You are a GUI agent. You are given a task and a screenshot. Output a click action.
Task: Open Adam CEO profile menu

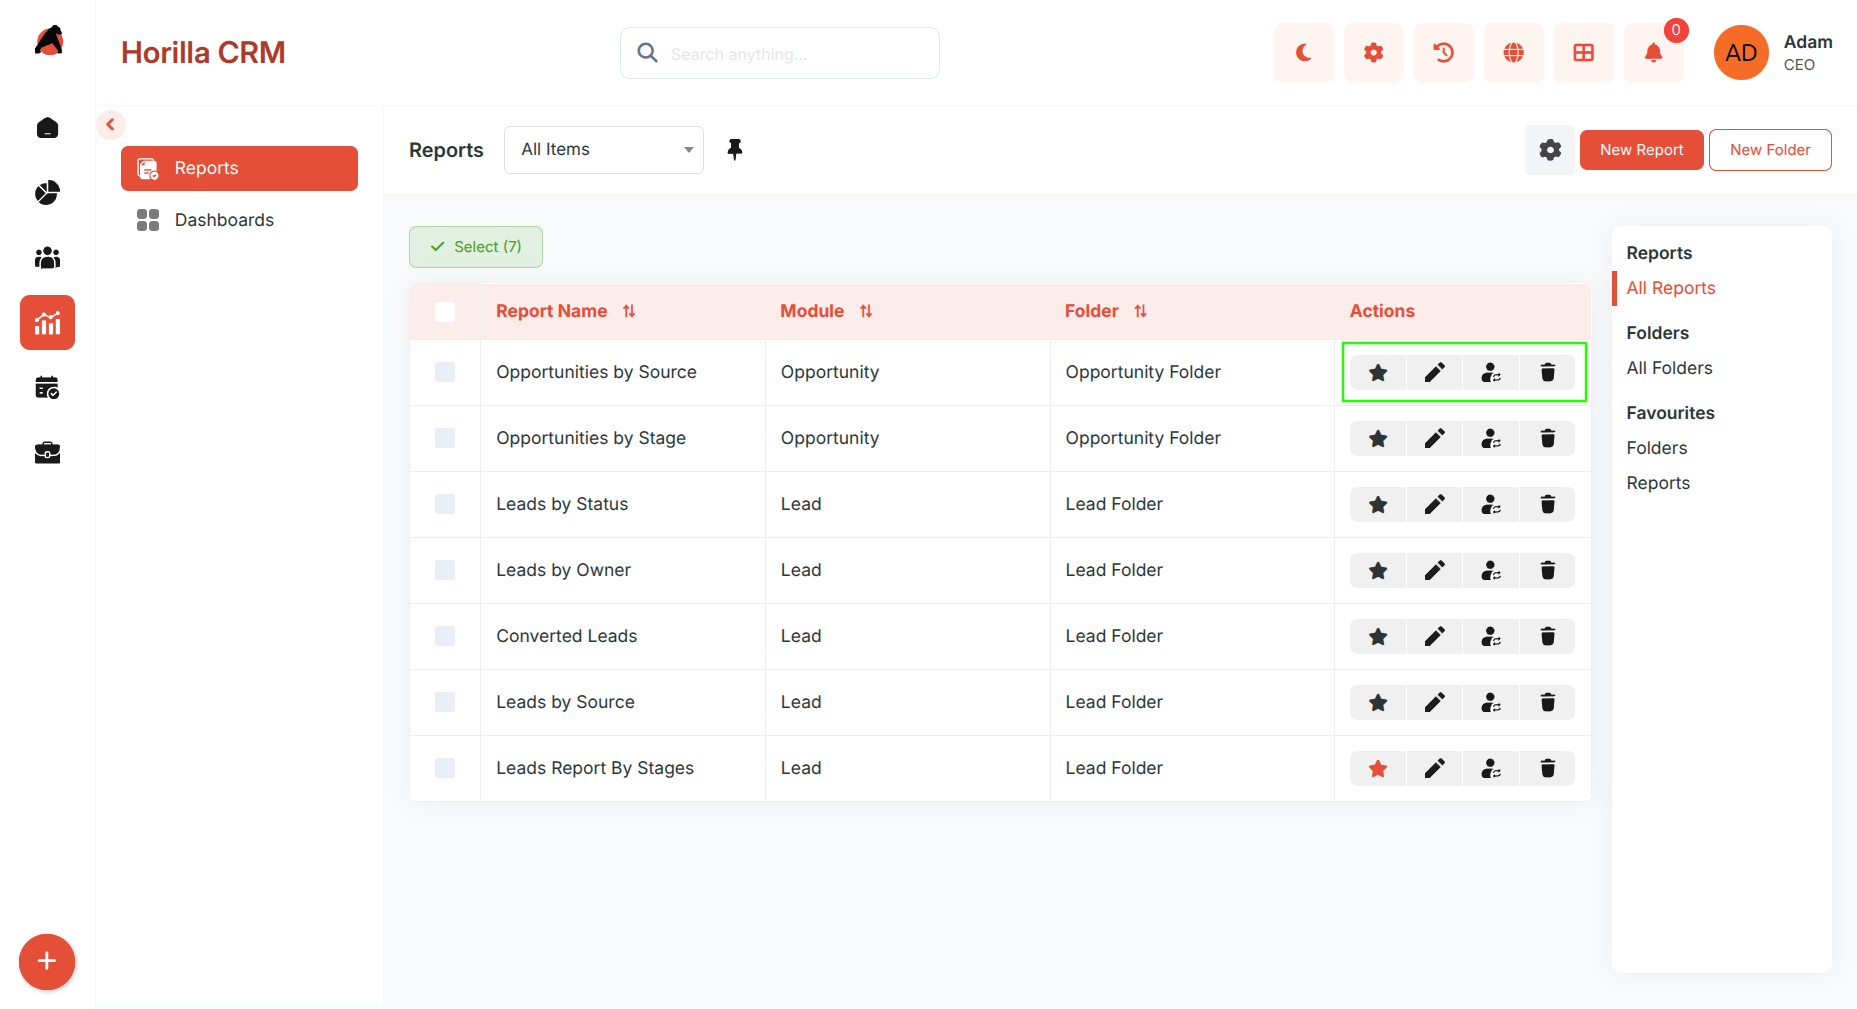pyautogui.click(x=1774, y=53)
